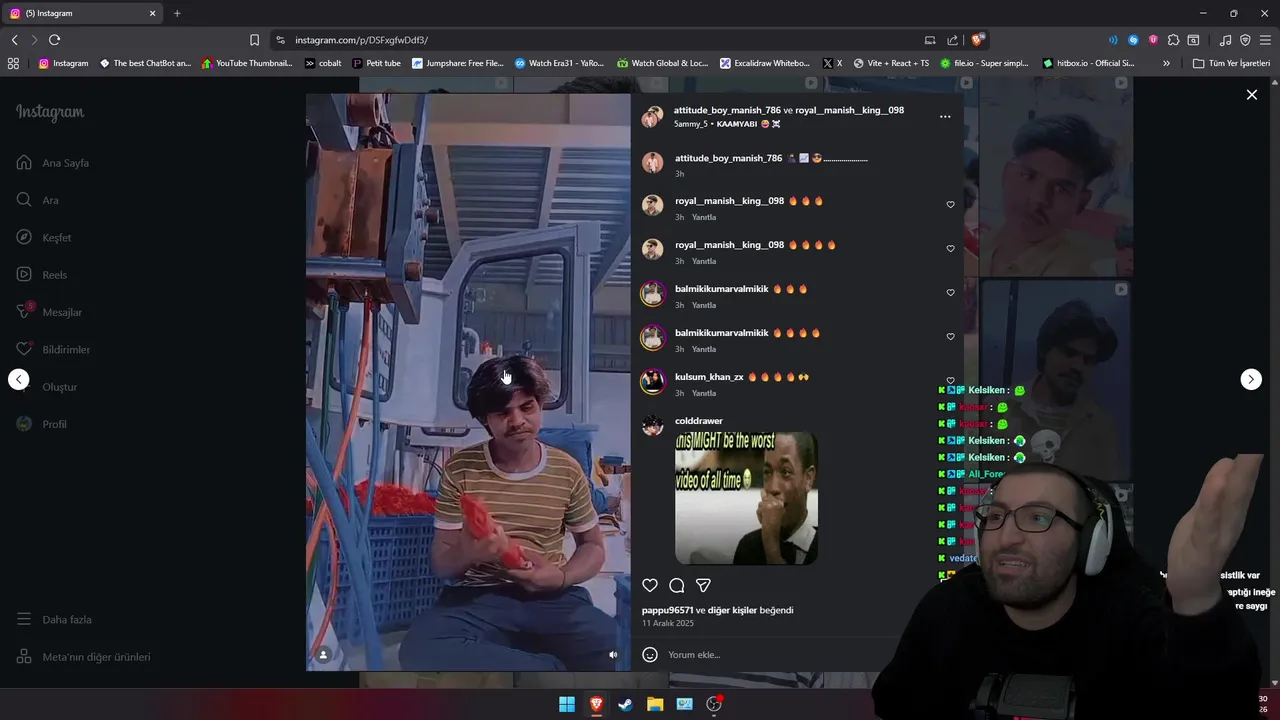Viewport: 1280px width, 720px height.
Task: Like second balmikikumarvalmikik comment
Action: click(x=950, y=336)
